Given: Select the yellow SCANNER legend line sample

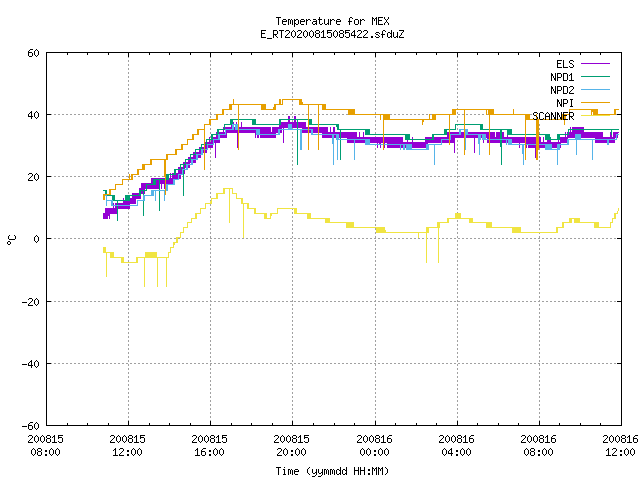Looking at the screenshot, I should pos(596,116).
